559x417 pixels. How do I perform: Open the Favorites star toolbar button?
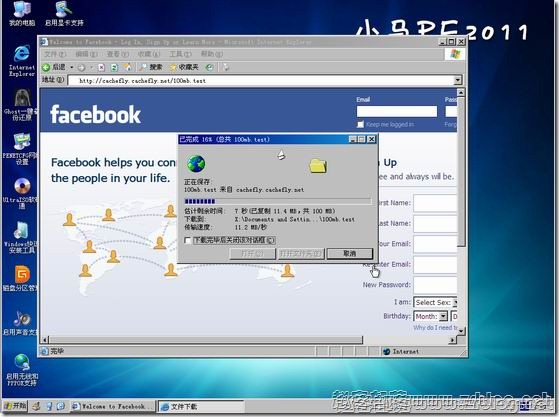[x=184, y=67]
